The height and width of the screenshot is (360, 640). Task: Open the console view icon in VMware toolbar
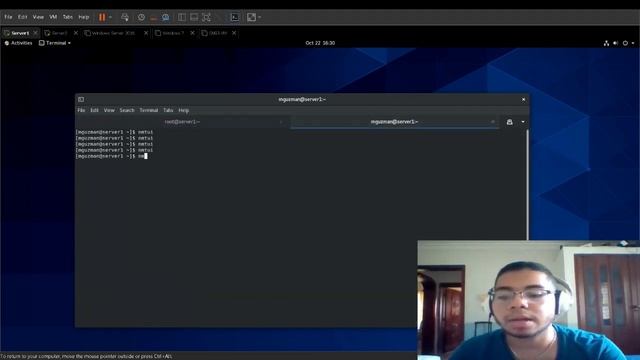coord(235,17)
